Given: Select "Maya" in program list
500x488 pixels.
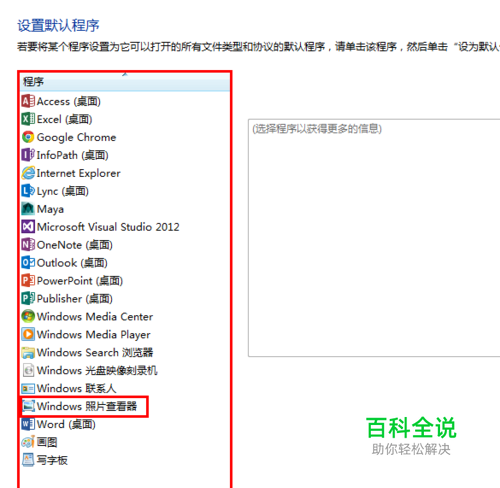Looking at the screenshot, I should point(50,209).
